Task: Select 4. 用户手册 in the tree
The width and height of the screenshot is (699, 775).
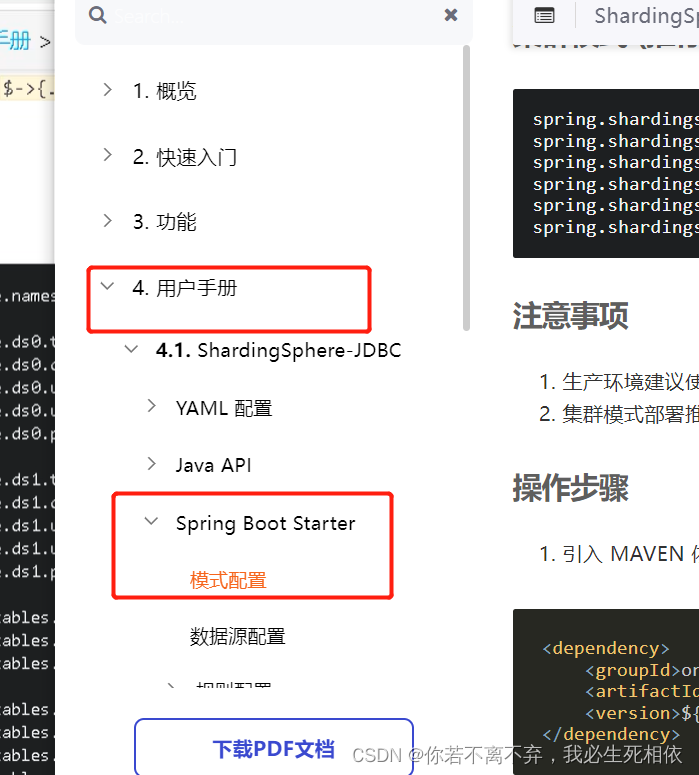Action: click(185, 288)
